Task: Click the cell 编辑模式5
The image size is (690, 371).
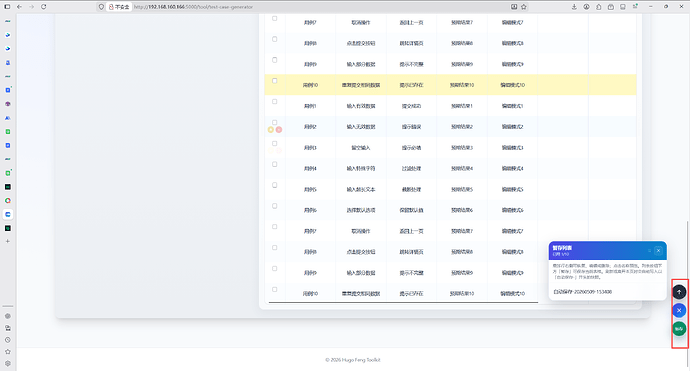Action: [x=513, y=190]
